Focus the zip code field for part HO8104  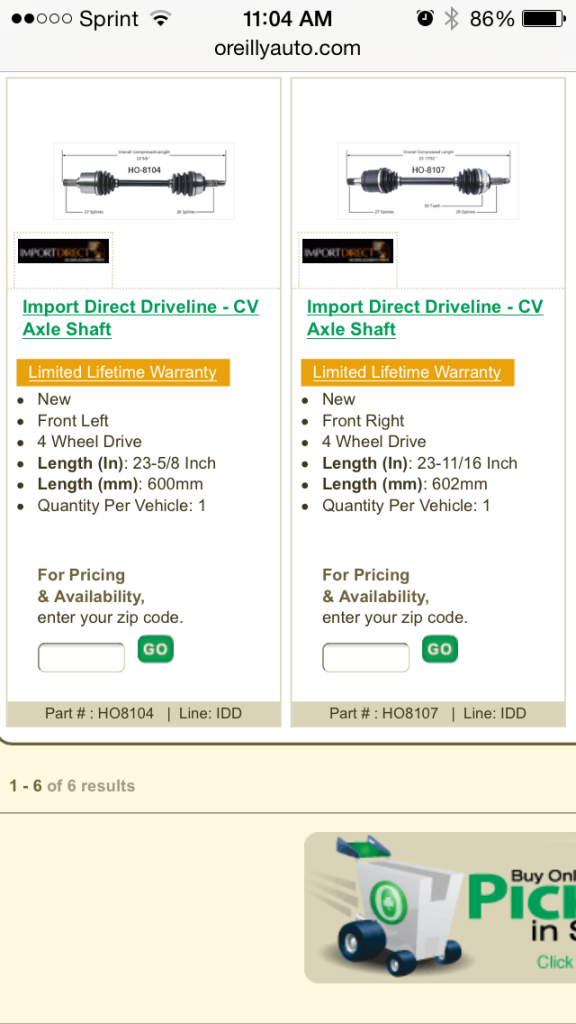(81, 657)
